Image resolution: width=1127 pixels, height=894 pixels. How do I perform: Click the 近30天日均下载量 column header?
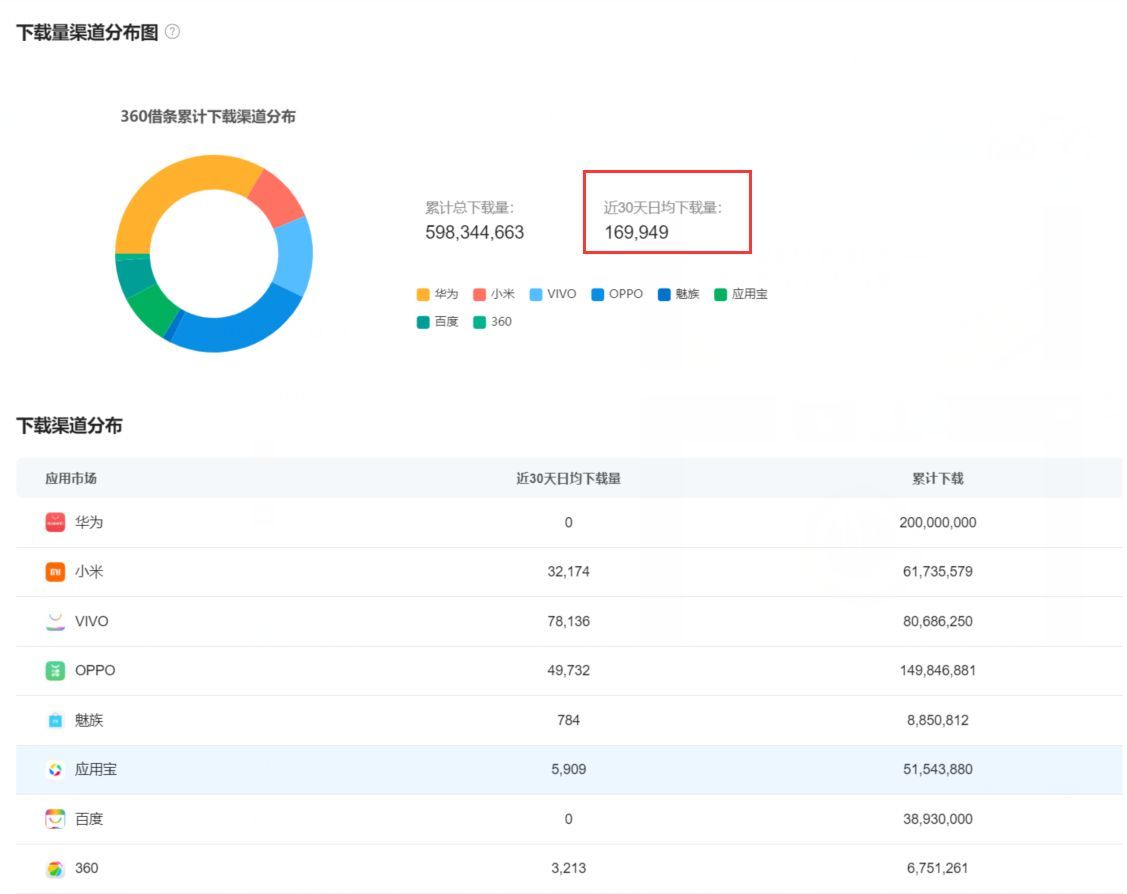[568, 478]
